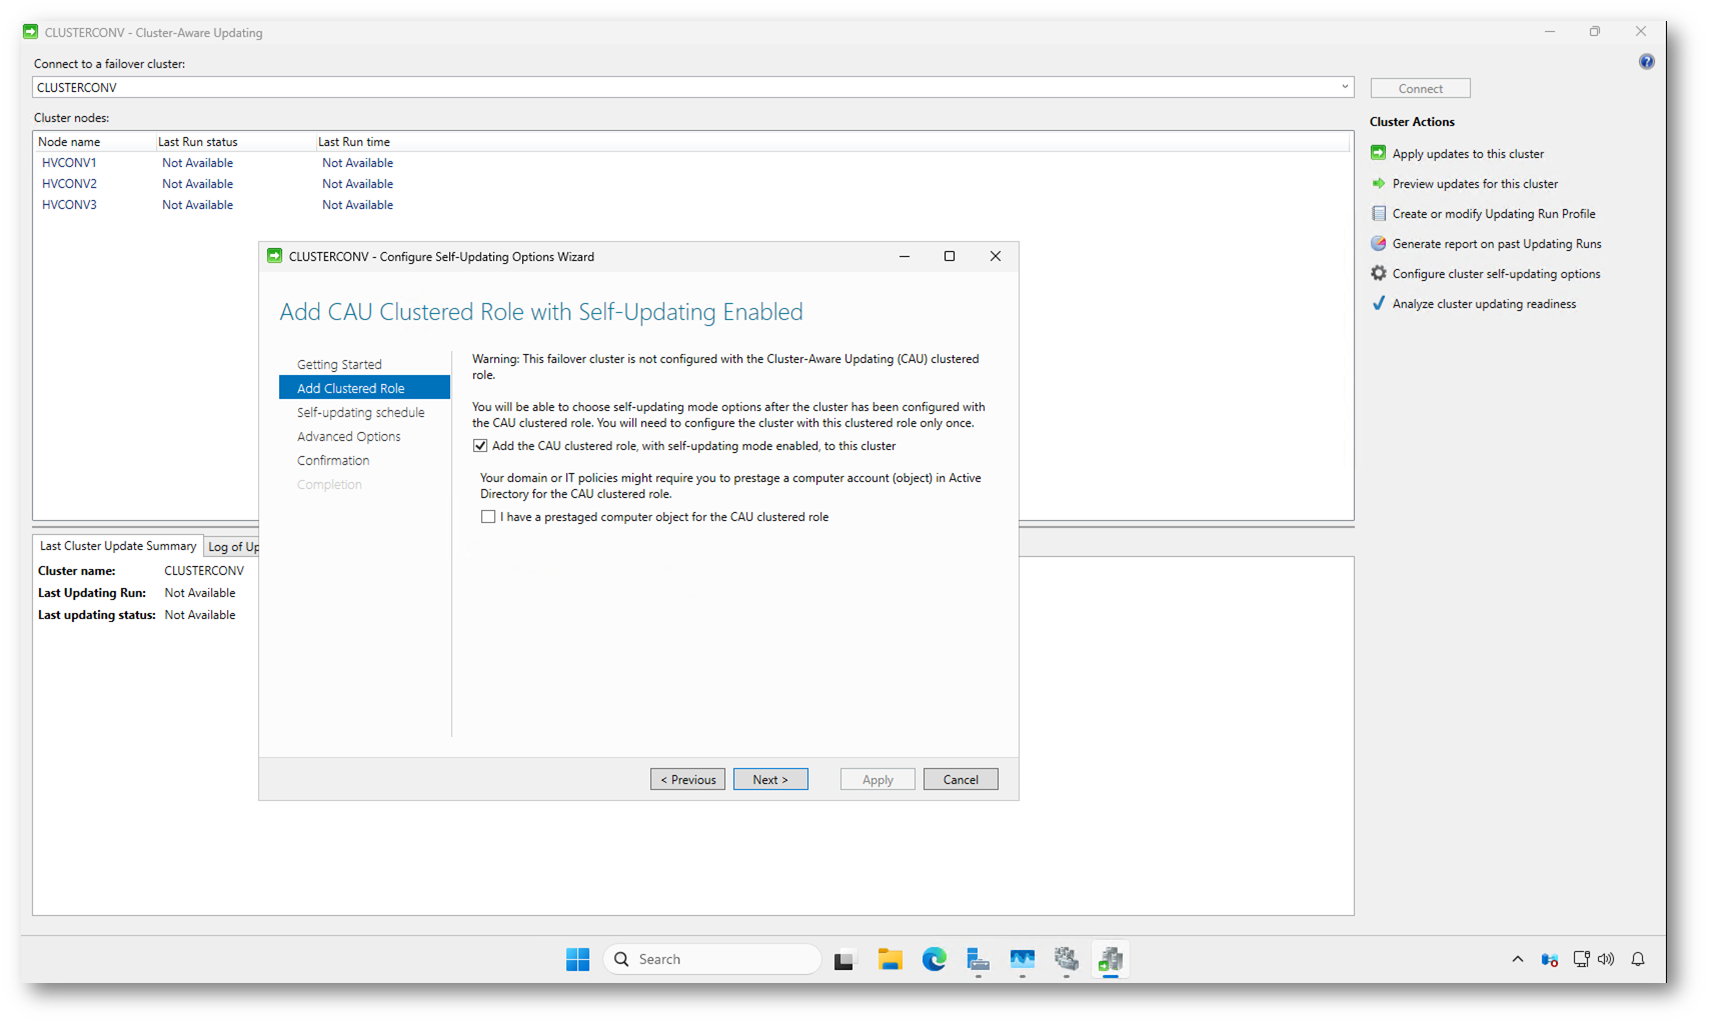
Task: Click the Analyze readiness checkmark icon
Action: pyautogui.click(x=1378, y=303)
